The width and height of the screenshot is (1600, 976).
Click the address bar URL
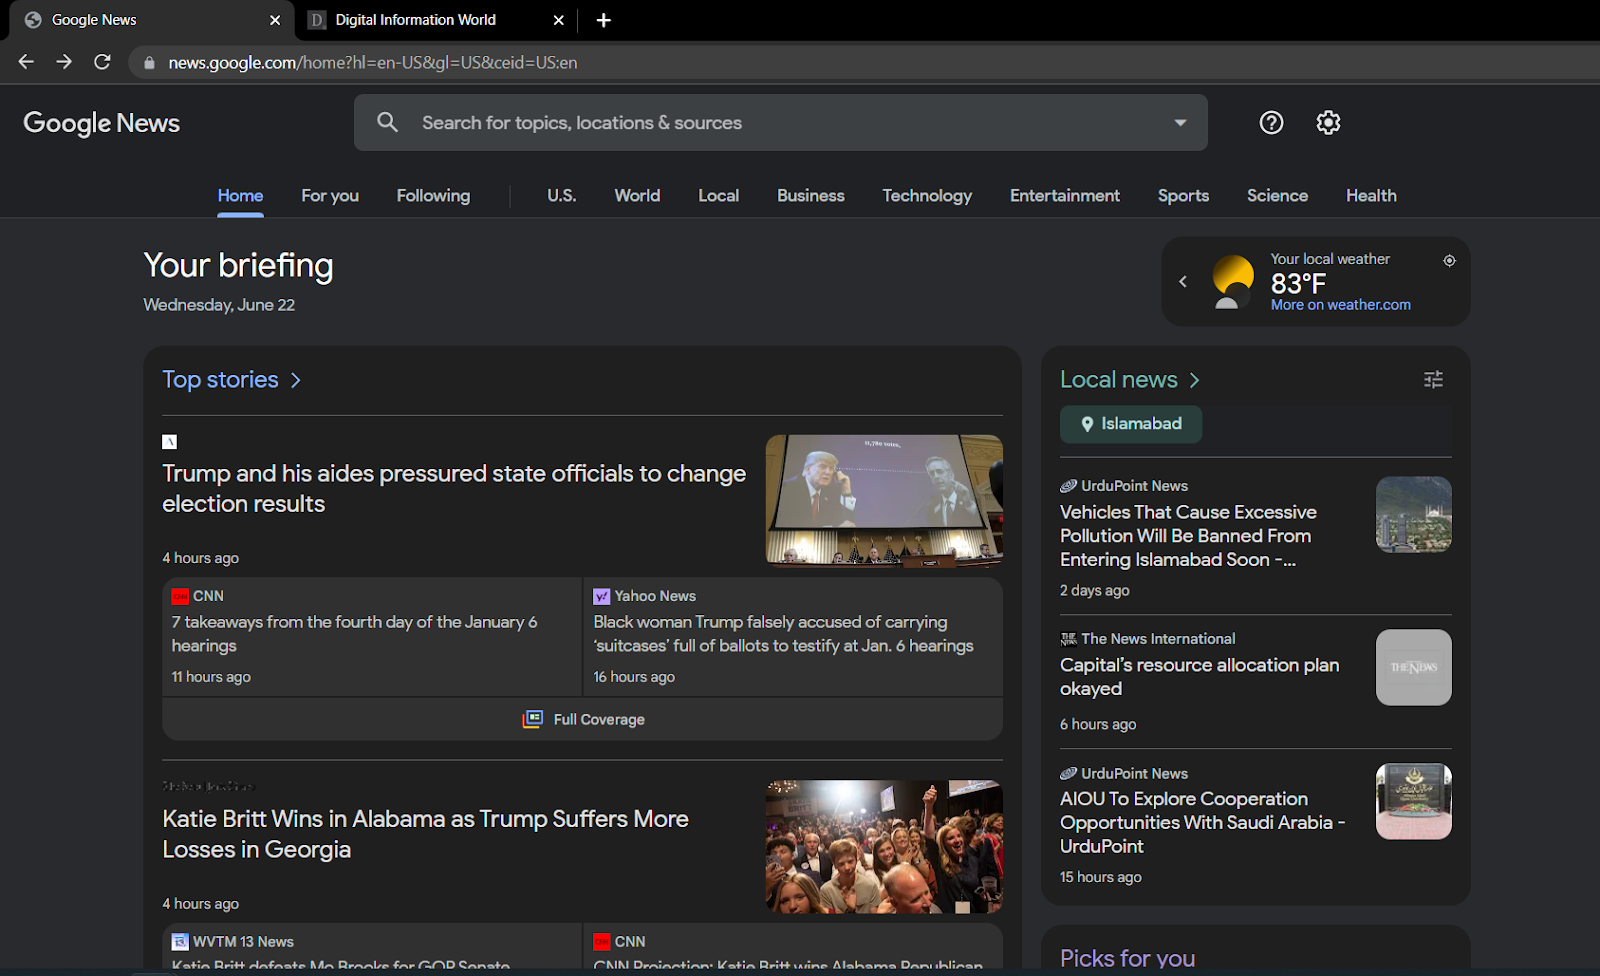(373, 62)
